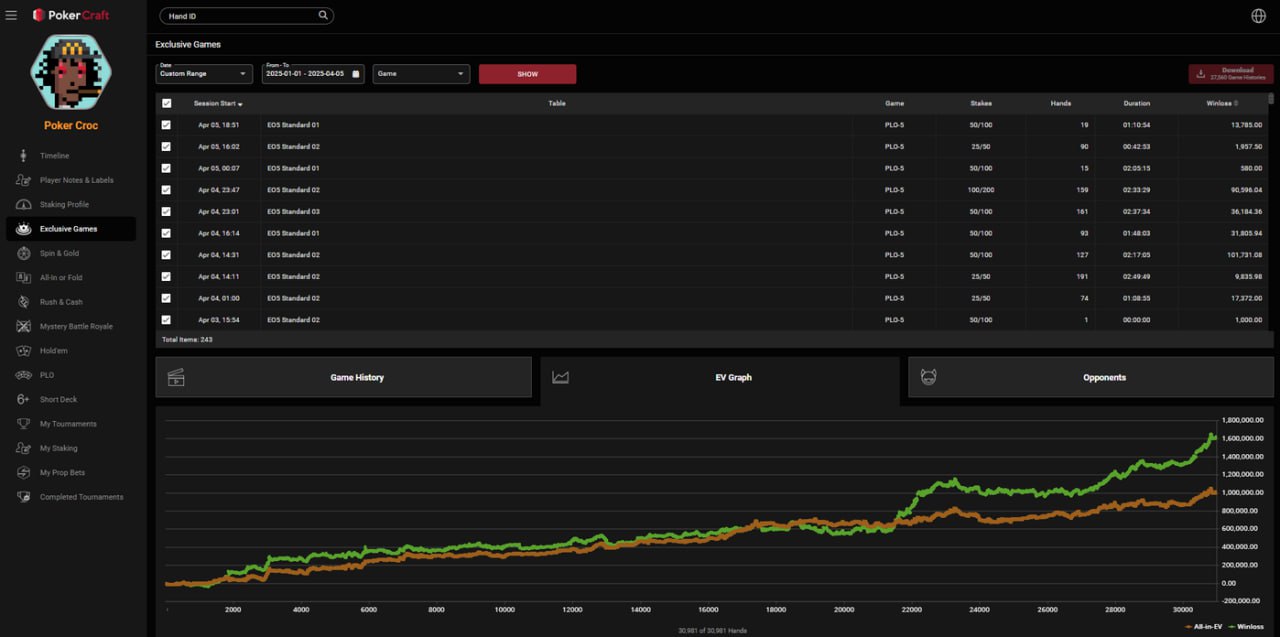
Task: Open My Tournaments page link
Action: pyautogui.click(x=68, y=424)
